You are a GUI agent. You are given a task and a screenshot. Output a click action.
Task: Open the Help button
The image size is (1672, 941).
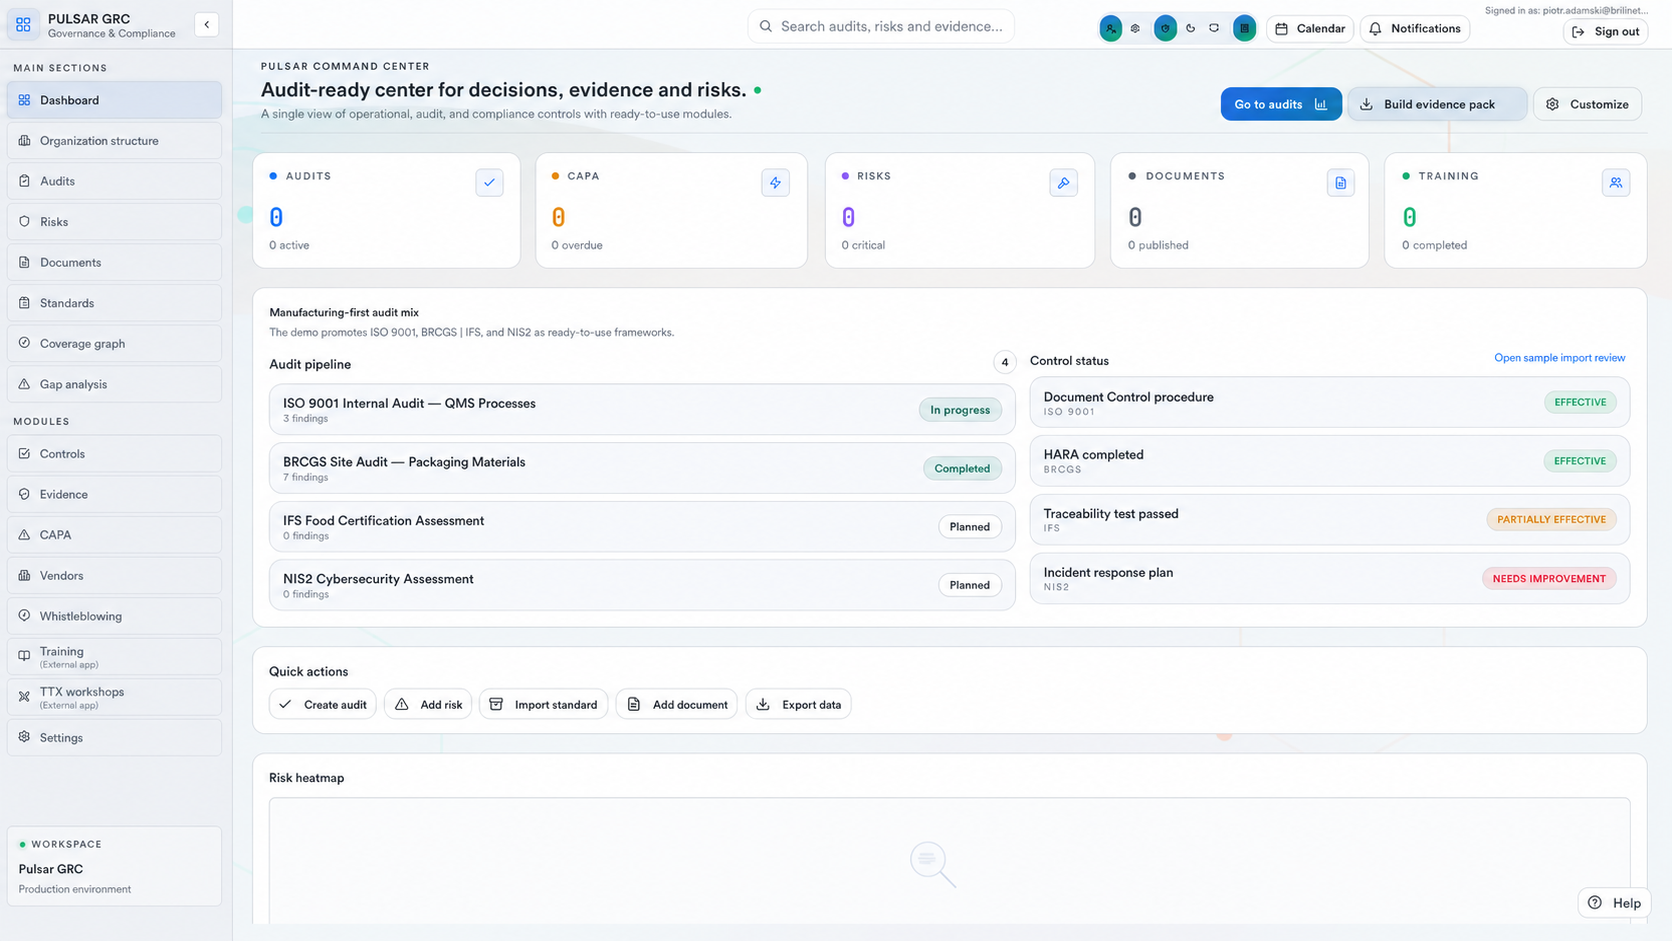click(1615, 903)
